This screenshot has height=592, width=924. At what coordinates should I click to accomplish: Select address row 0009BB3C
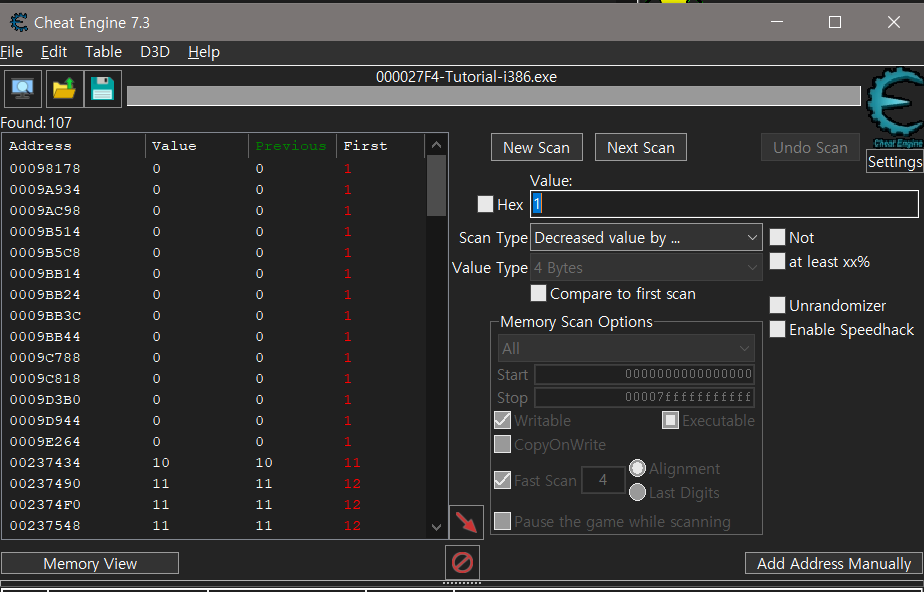pyautogui.click(x=214, y=316)
